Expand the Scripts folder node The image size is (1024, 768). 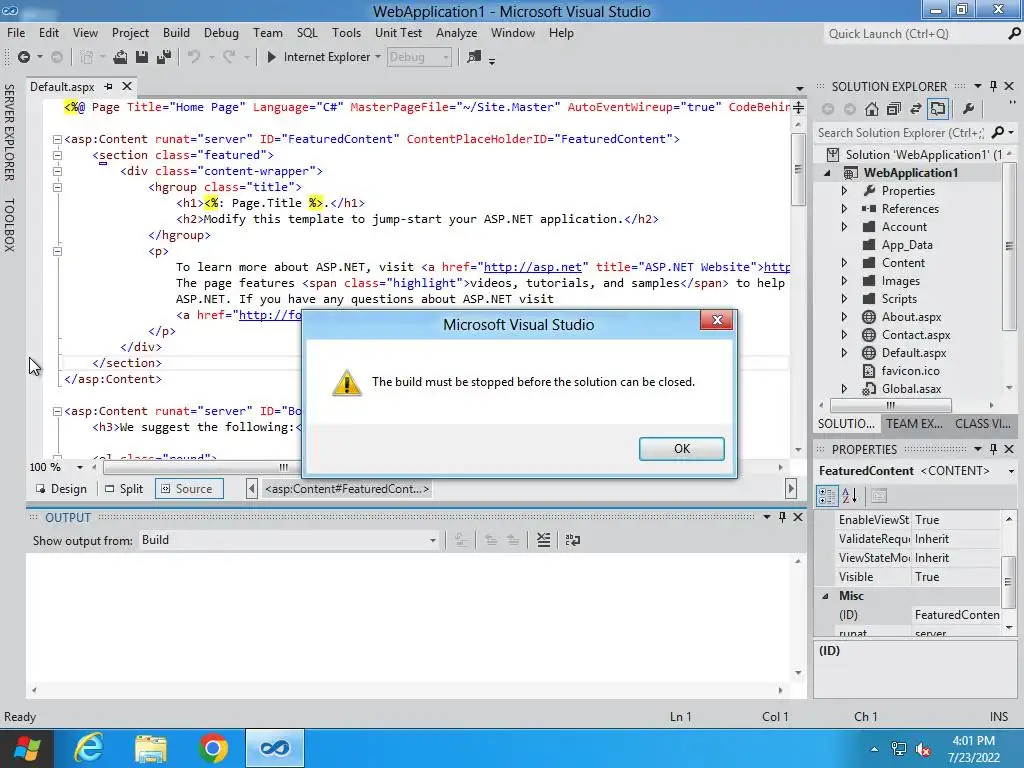[x=844, y=298]
